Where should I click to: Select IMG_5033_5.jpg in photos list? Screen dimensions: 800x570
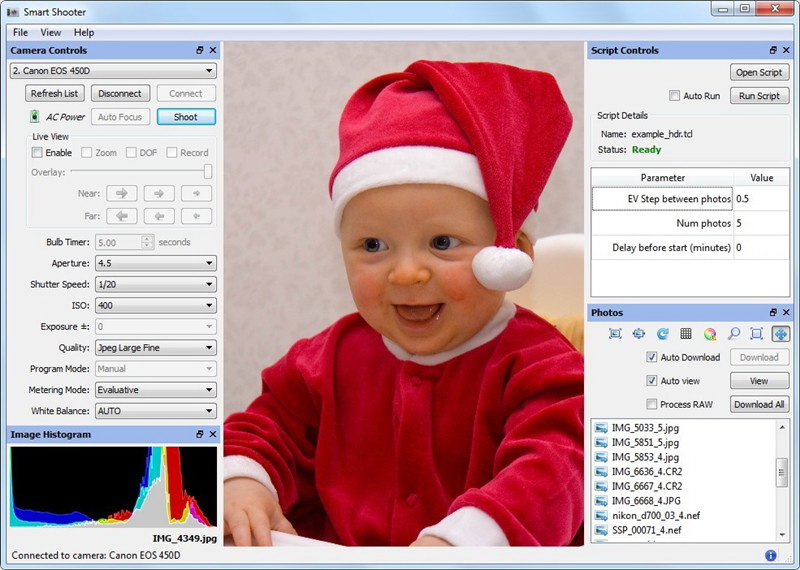[645, 428]
